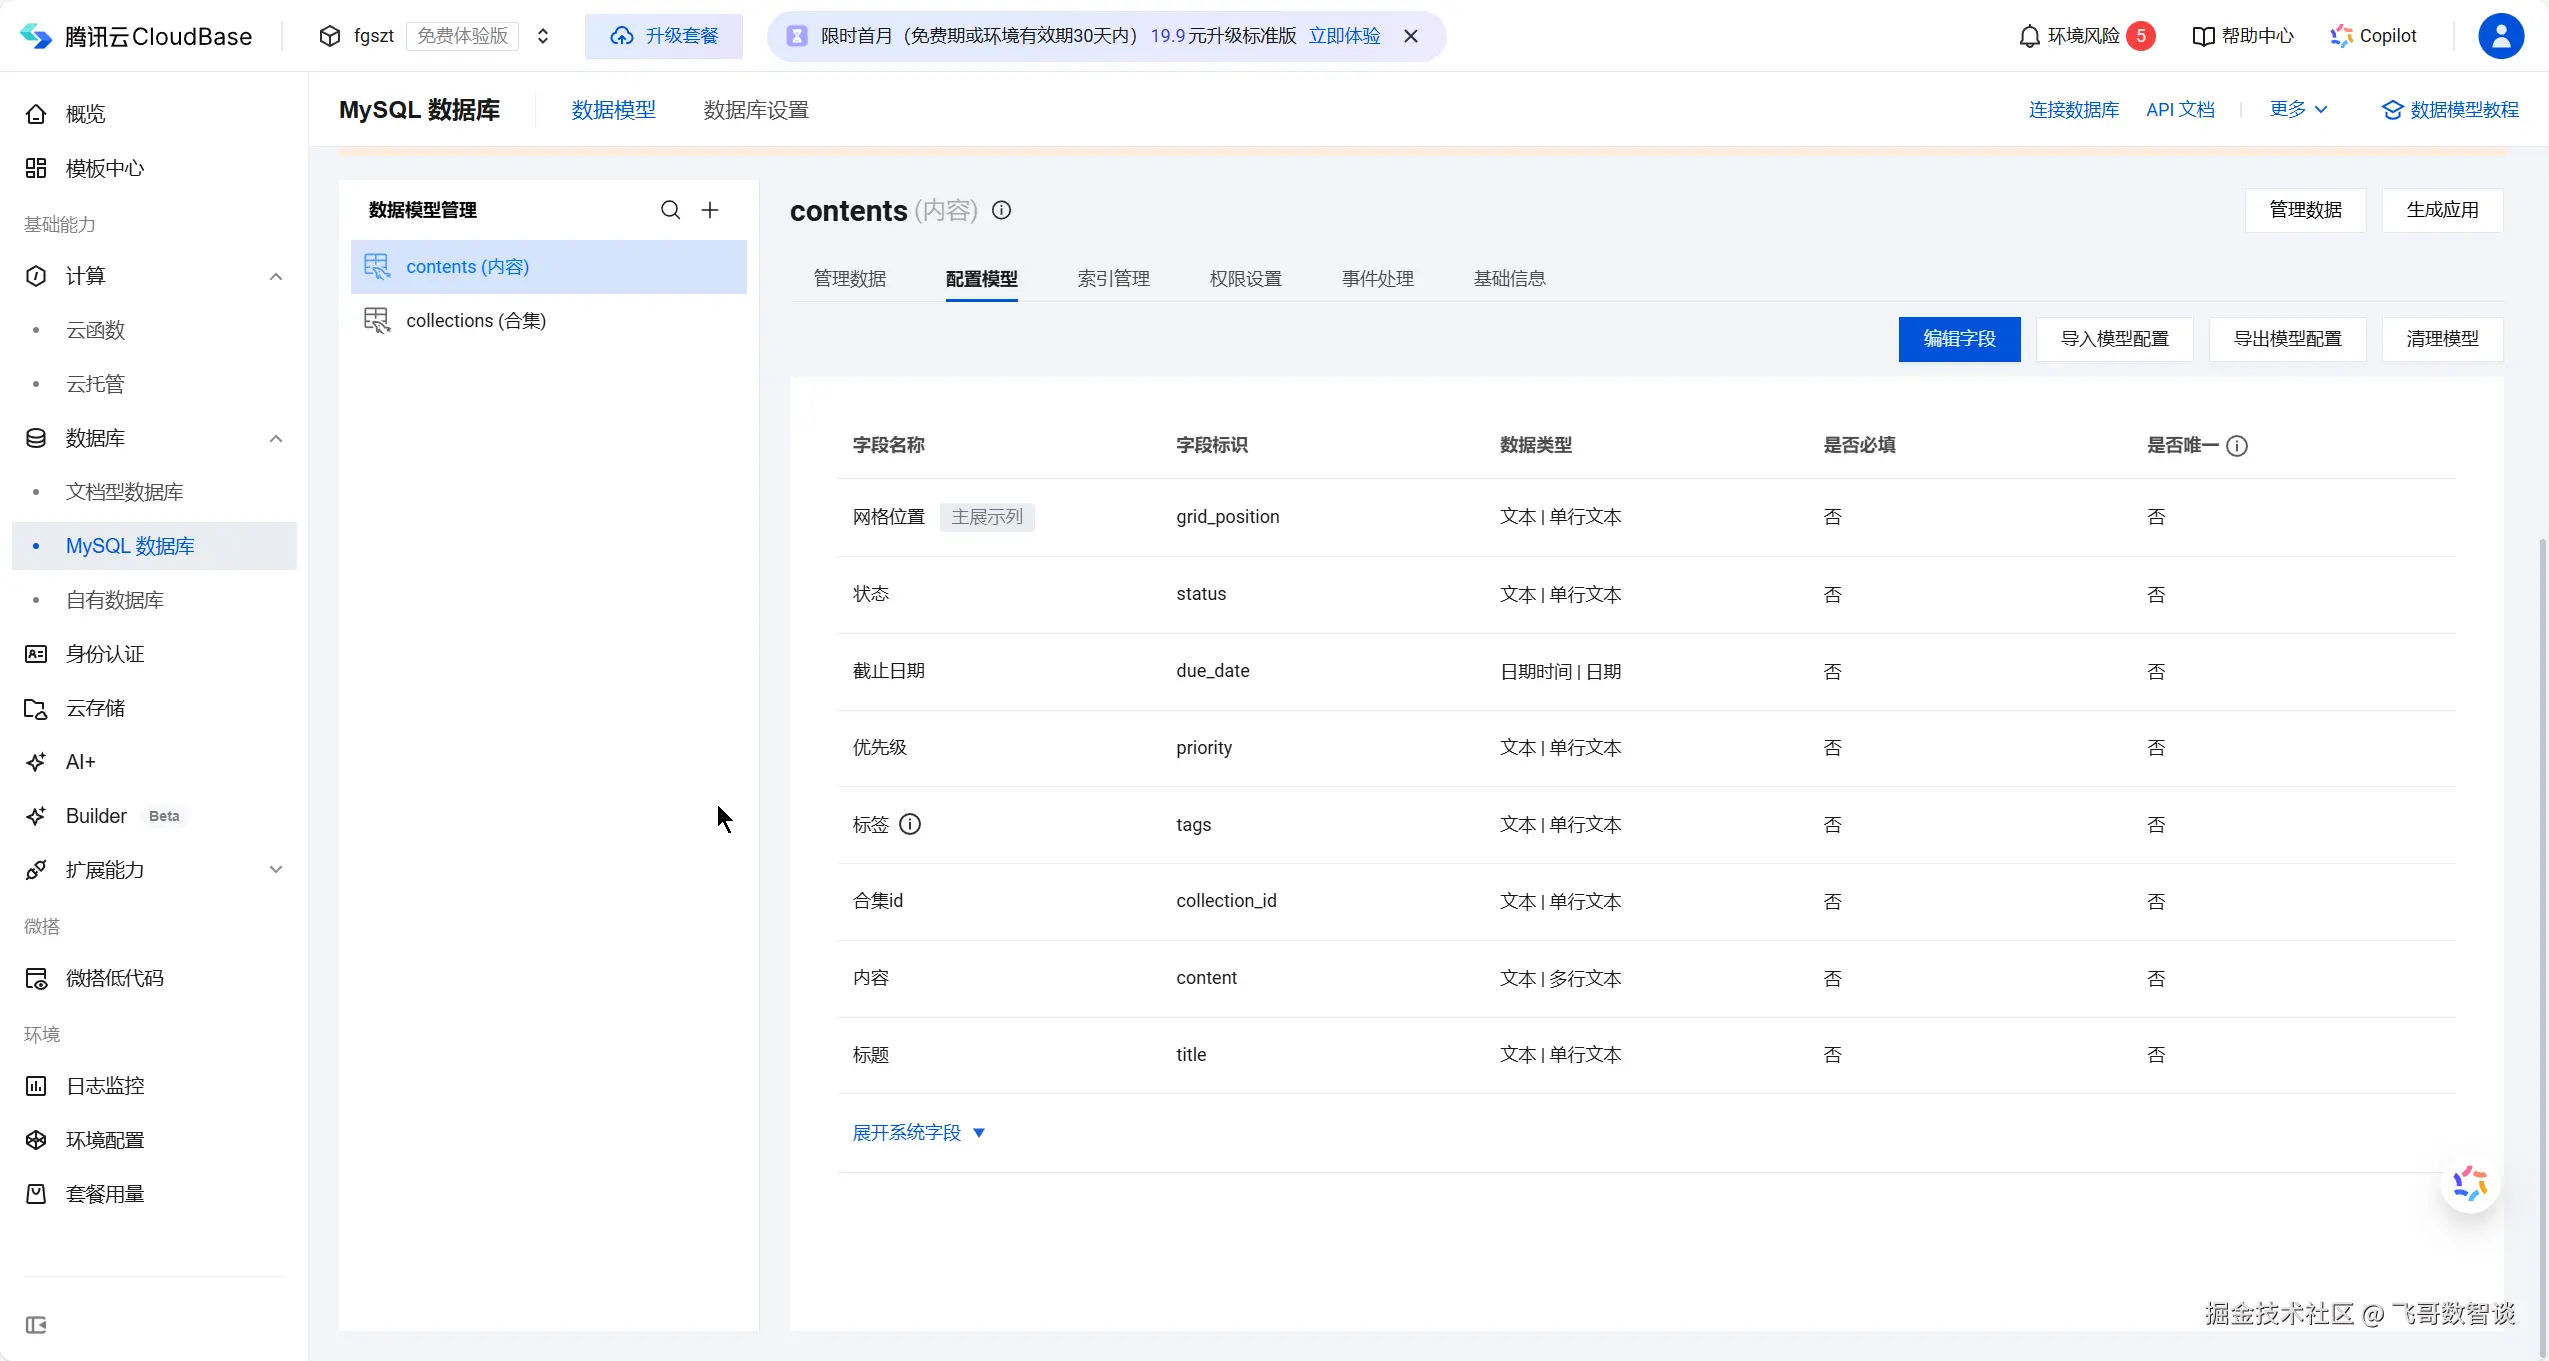Viewport: 2549px width, 1361px height.
Task: Open 日志监控 in the sidebar
Action: [107, 1085]
